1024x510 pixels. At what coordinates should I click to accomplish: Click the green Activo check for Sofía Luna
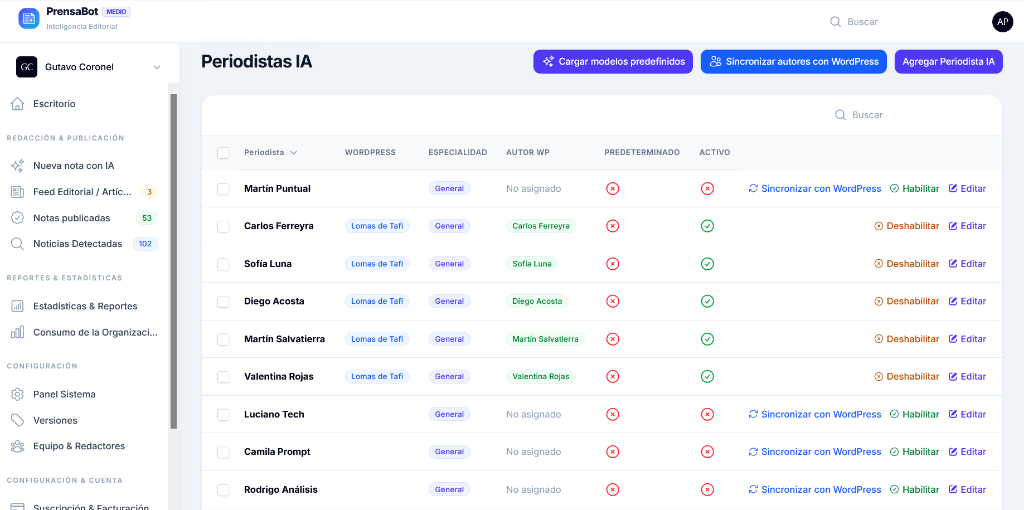click(x=707, y=264)
